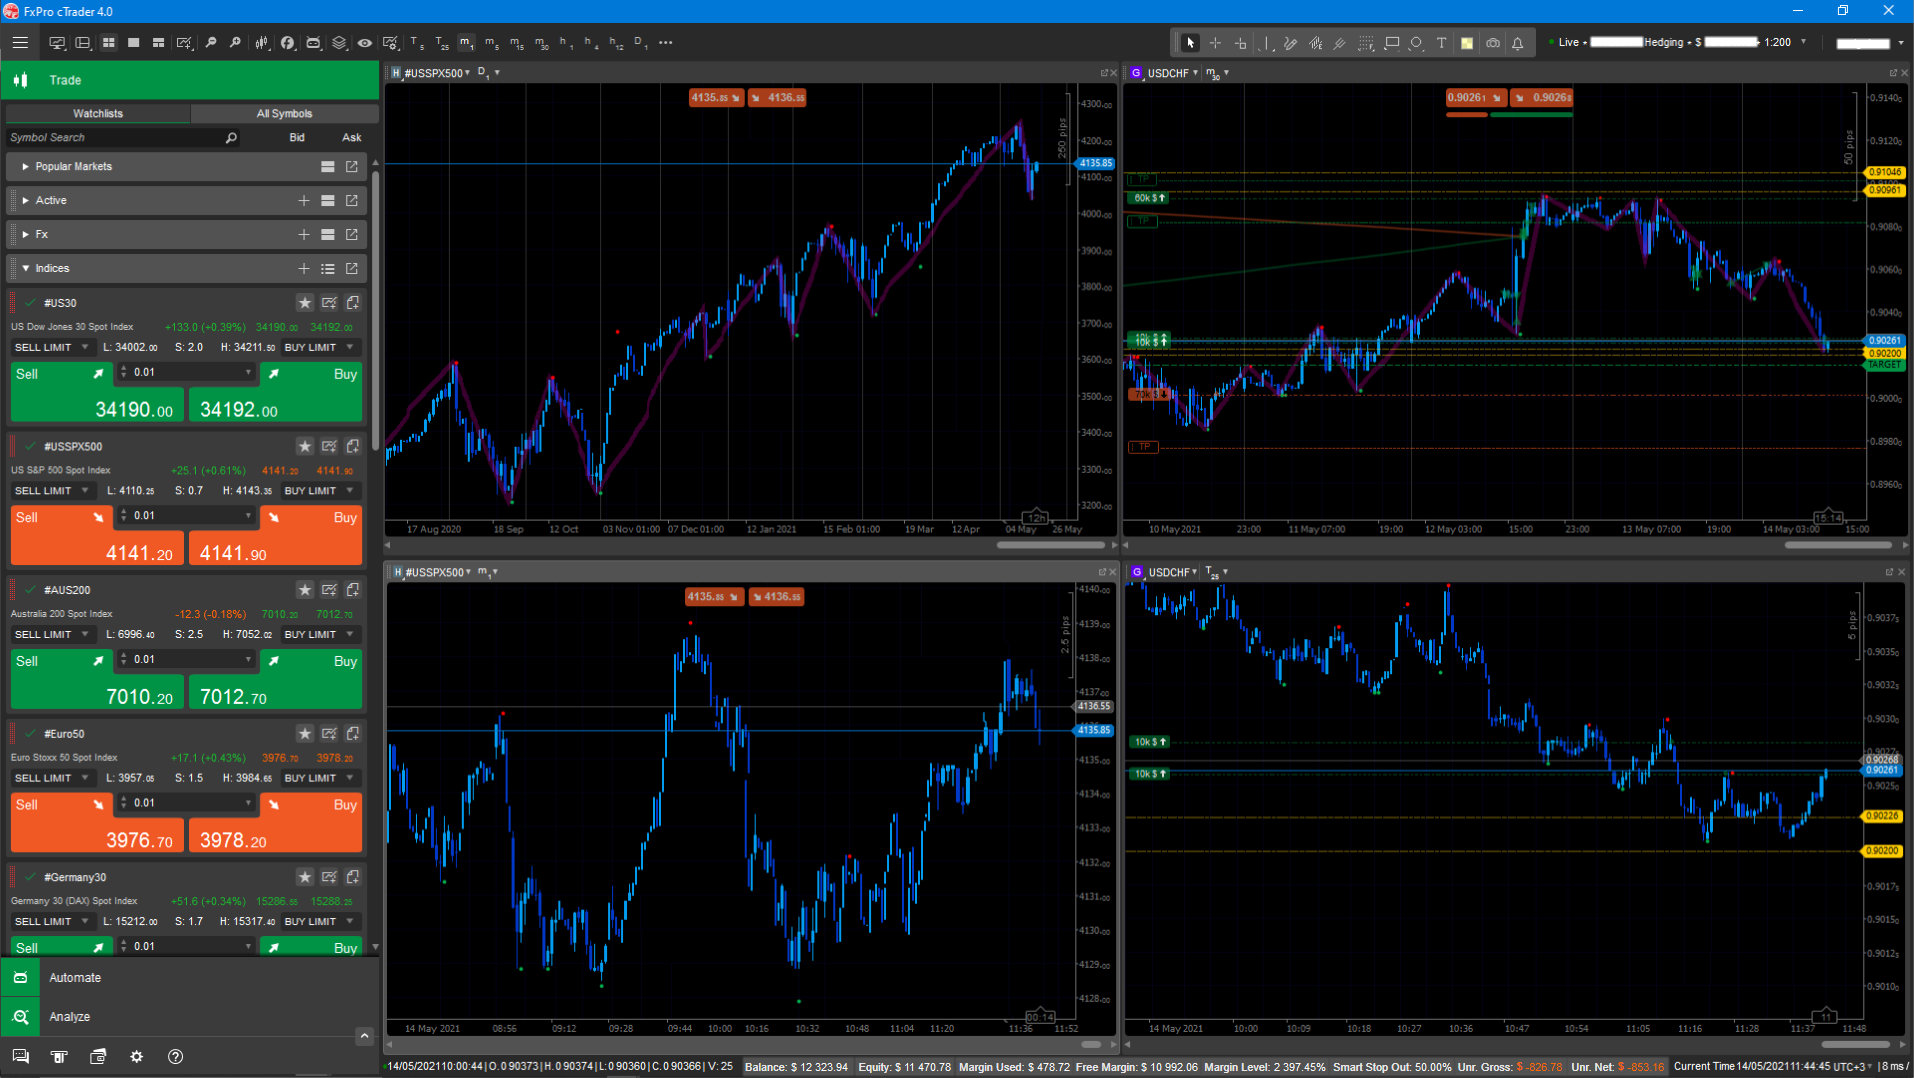Click Buy 34192.00 for #US30
This screenshot has width=1914, height=1078.
coord(275,391)
